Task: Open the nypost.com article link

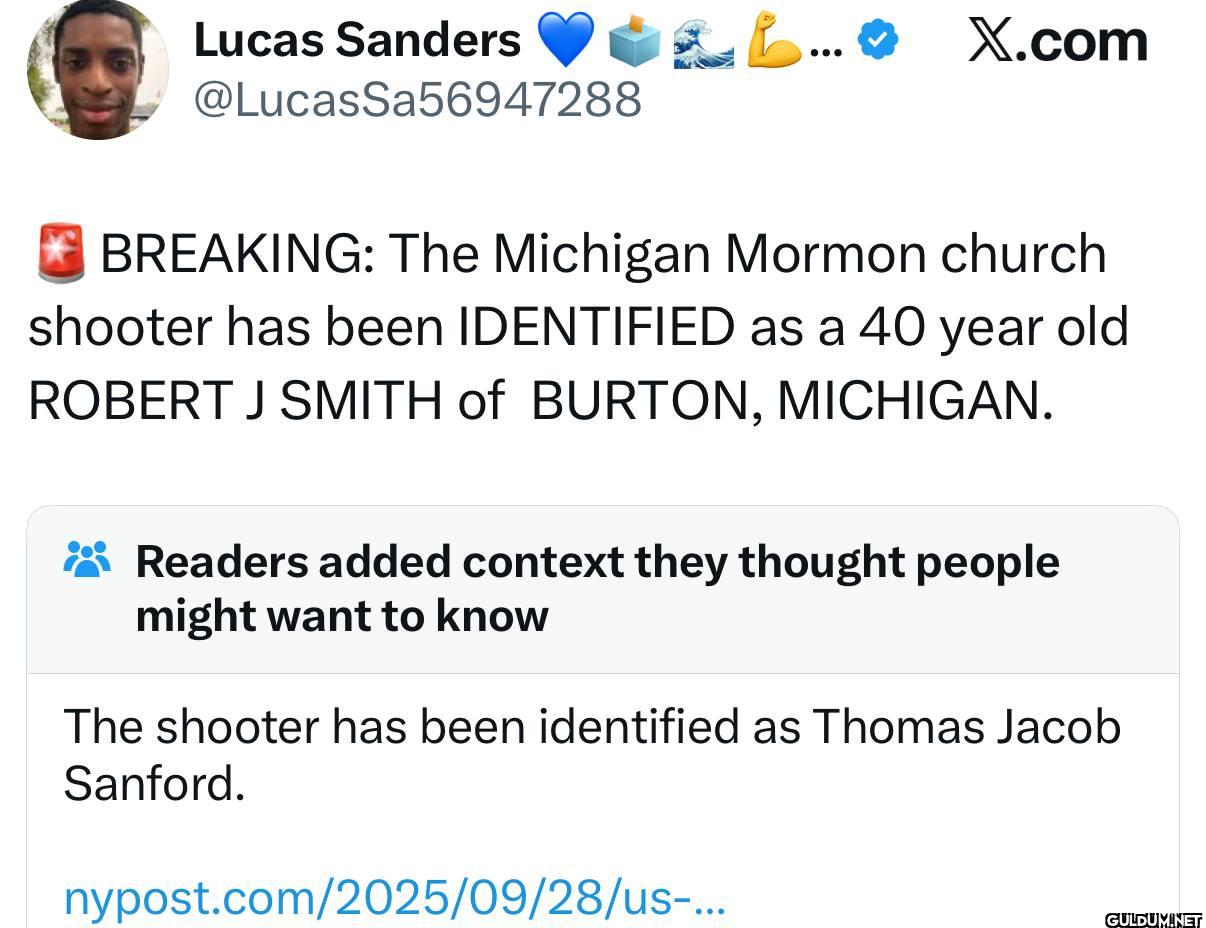Action: (x=393, y=897)
